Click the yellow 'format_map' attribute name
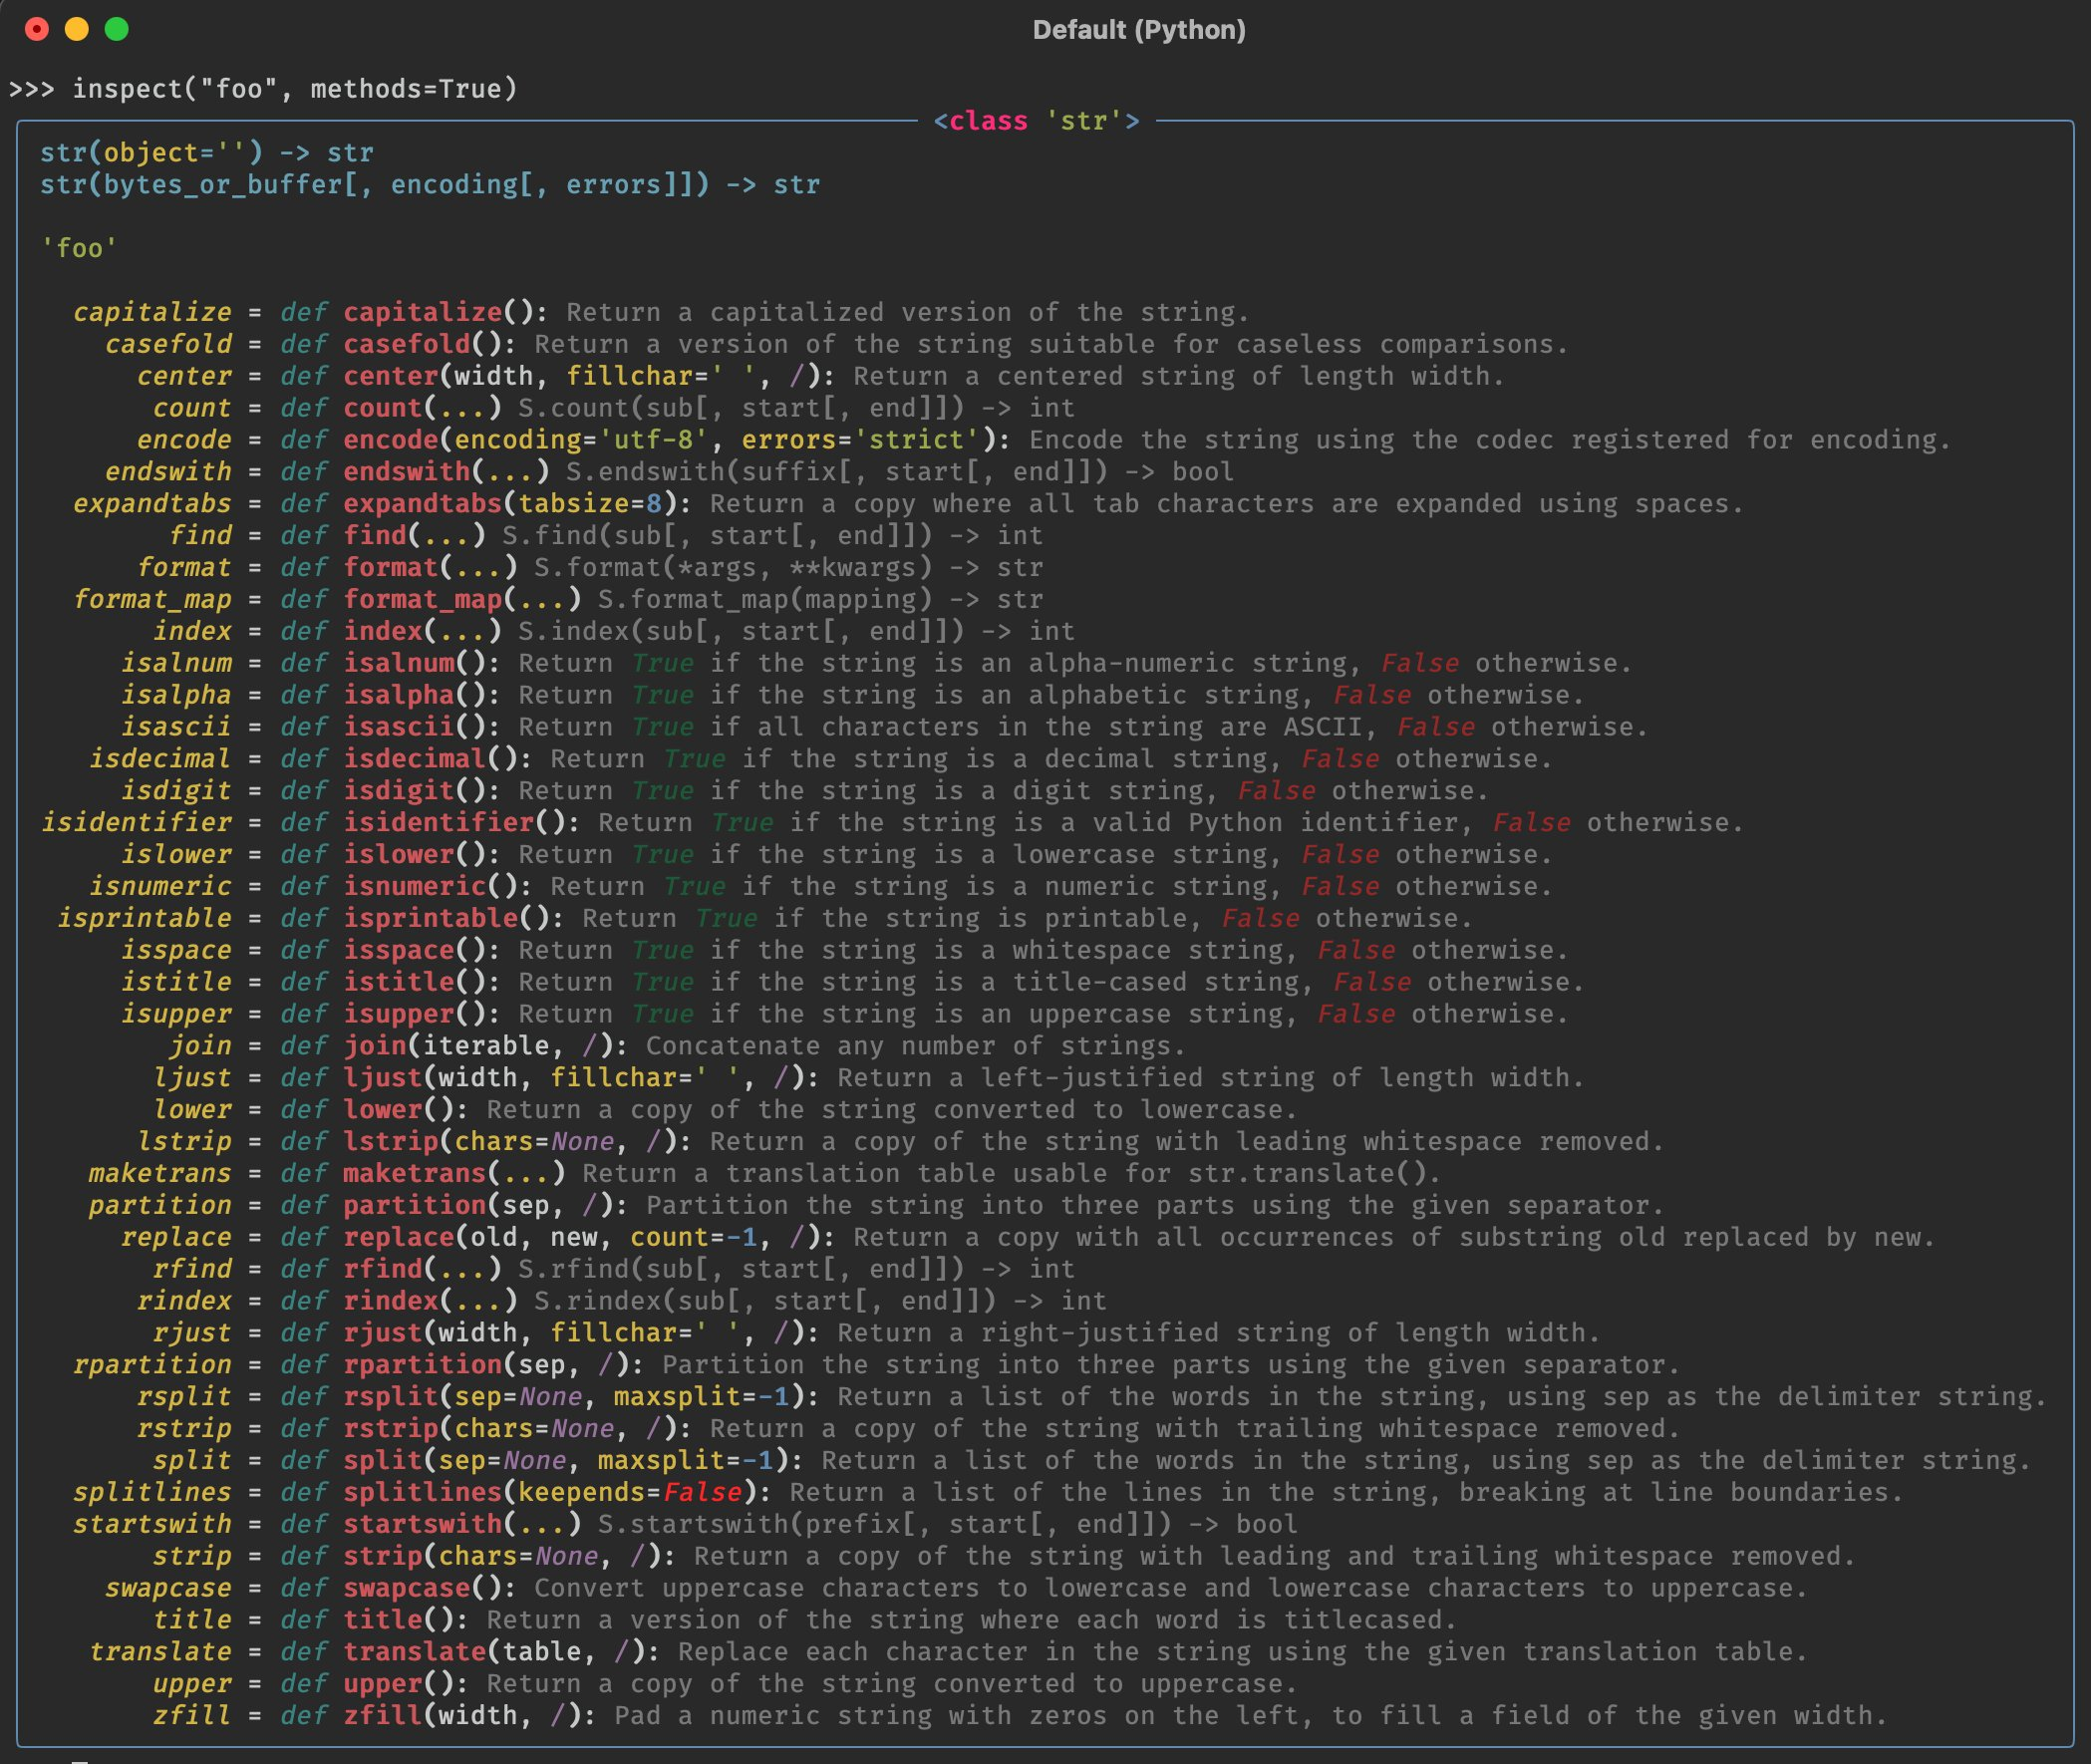The width and height of the screenshot is (2091, 1764). pos(152,600)
